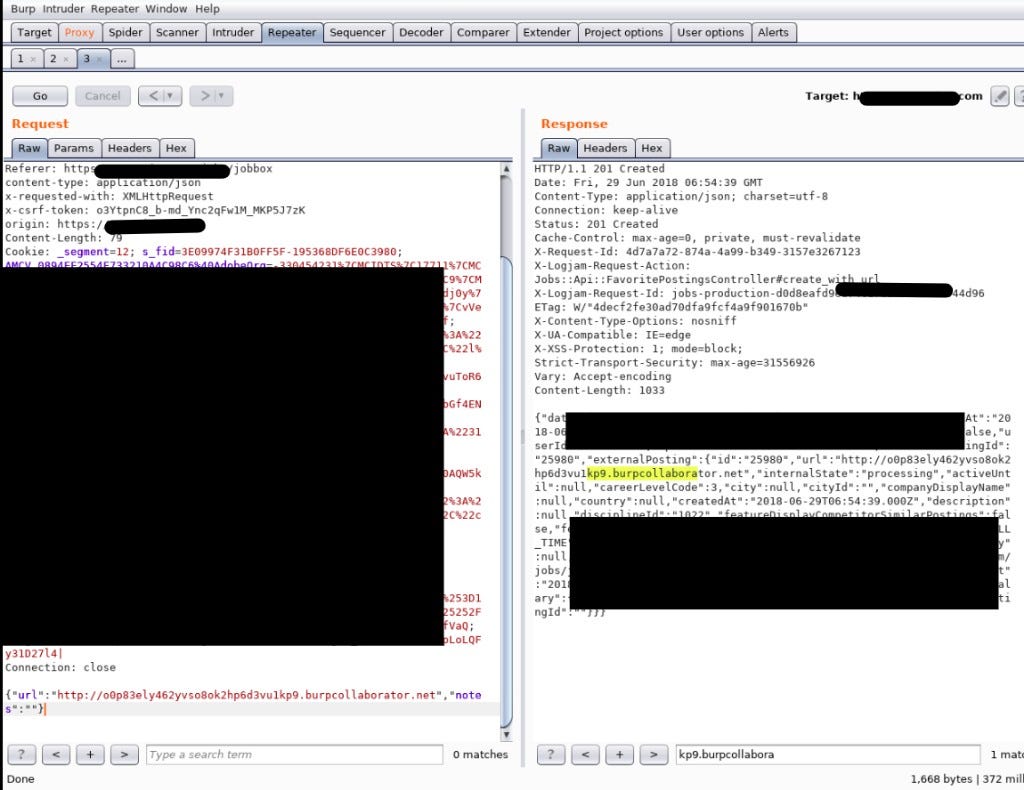The width and height of the screenshot is (1024, 790).
Task: Open the User options tab
Action: [x=711, y=33]
